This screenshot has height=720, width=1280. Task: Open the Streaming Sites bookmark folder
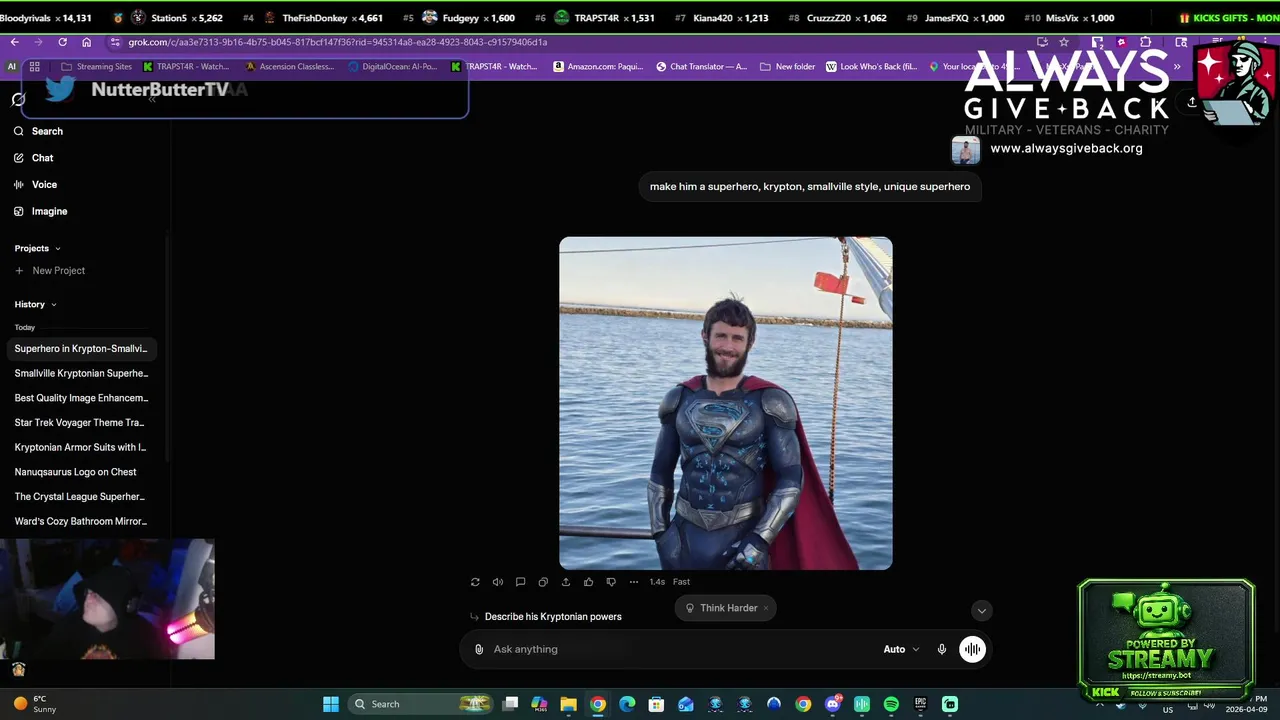point(97,67)
